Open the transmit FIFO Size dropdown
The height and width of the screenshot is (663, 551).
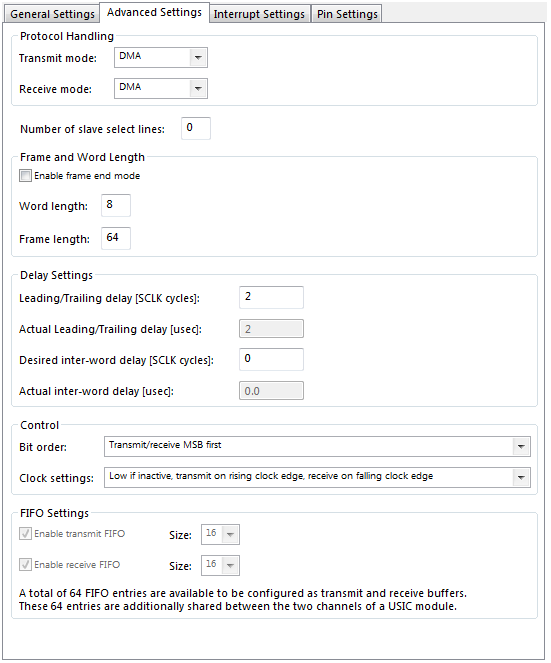pyautogui.click(x=220, y=534)
